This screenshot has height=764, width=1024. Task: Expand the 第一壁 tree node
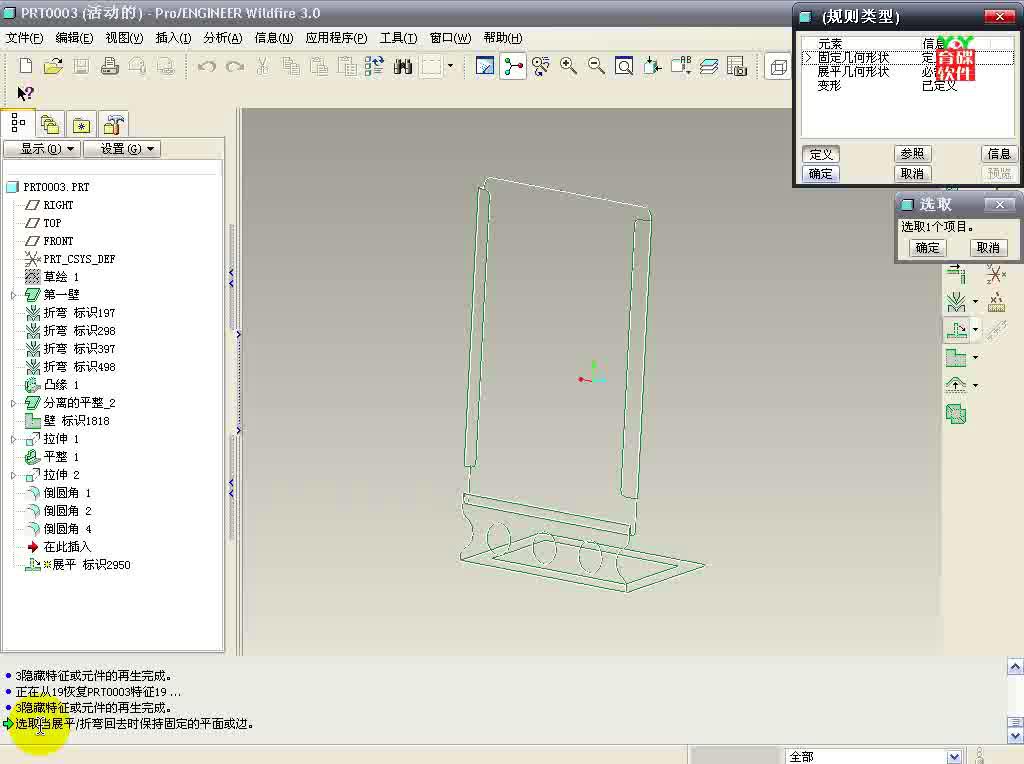pyautogui.click(x=13, y=295)
